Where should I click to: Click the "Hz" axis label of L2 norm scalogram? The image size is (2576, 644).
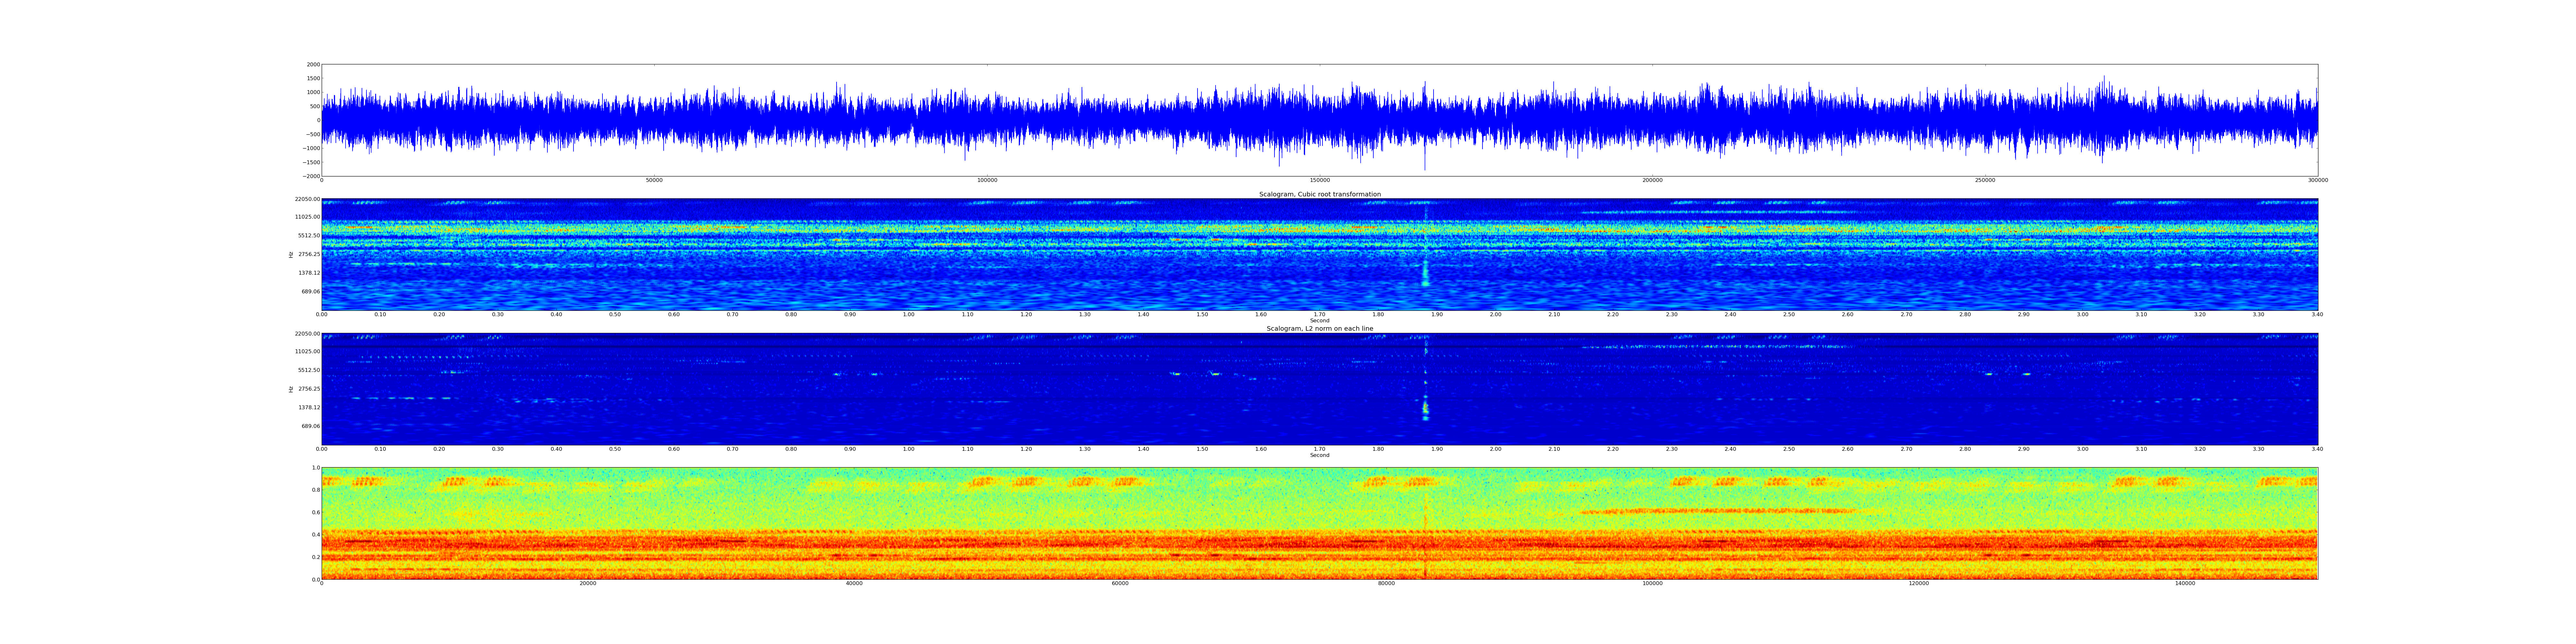pyautogui.click(x=291, y=389)
